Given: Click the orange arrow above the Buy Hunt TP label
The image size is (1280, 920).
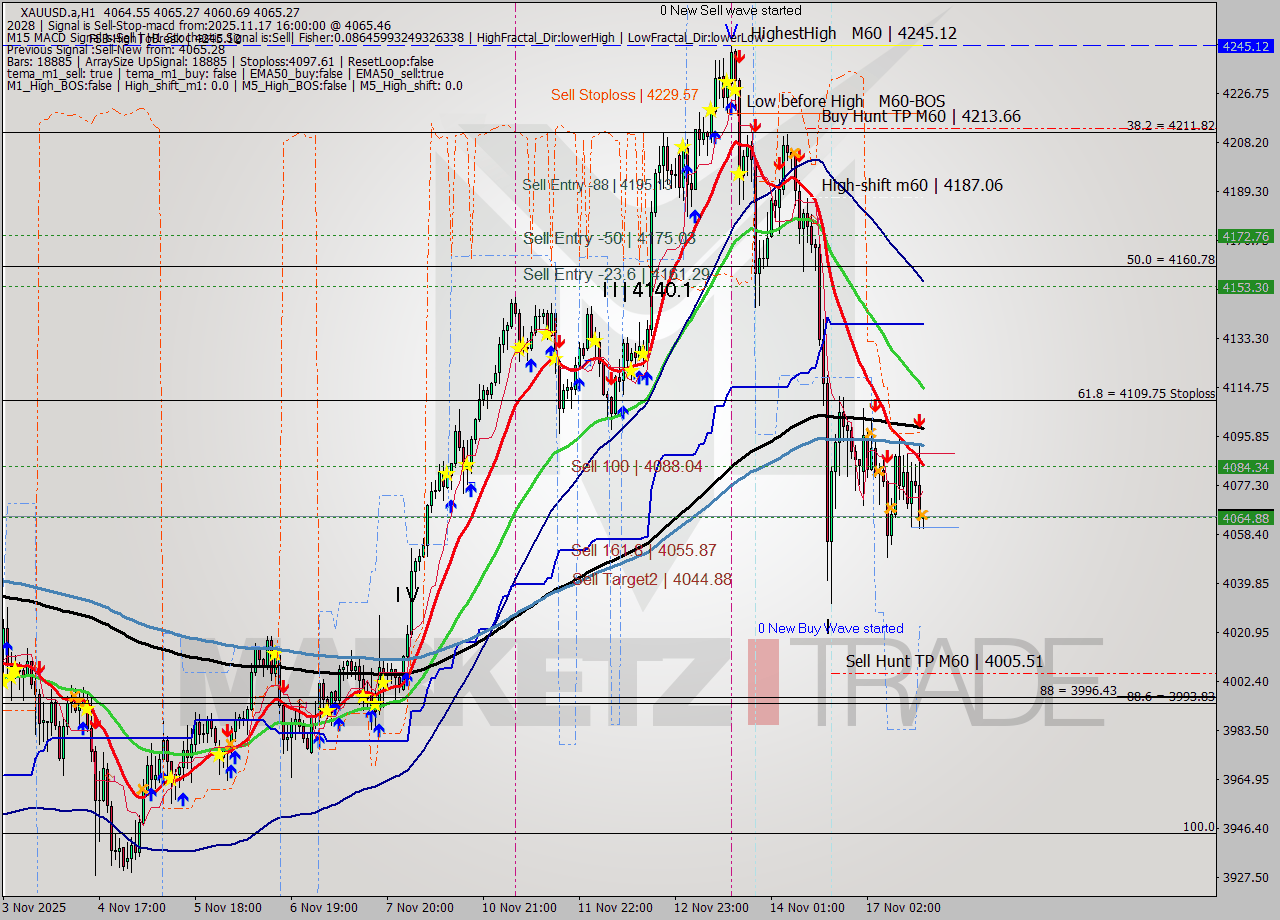Looking at the screenshot, I should pos(795,153).
